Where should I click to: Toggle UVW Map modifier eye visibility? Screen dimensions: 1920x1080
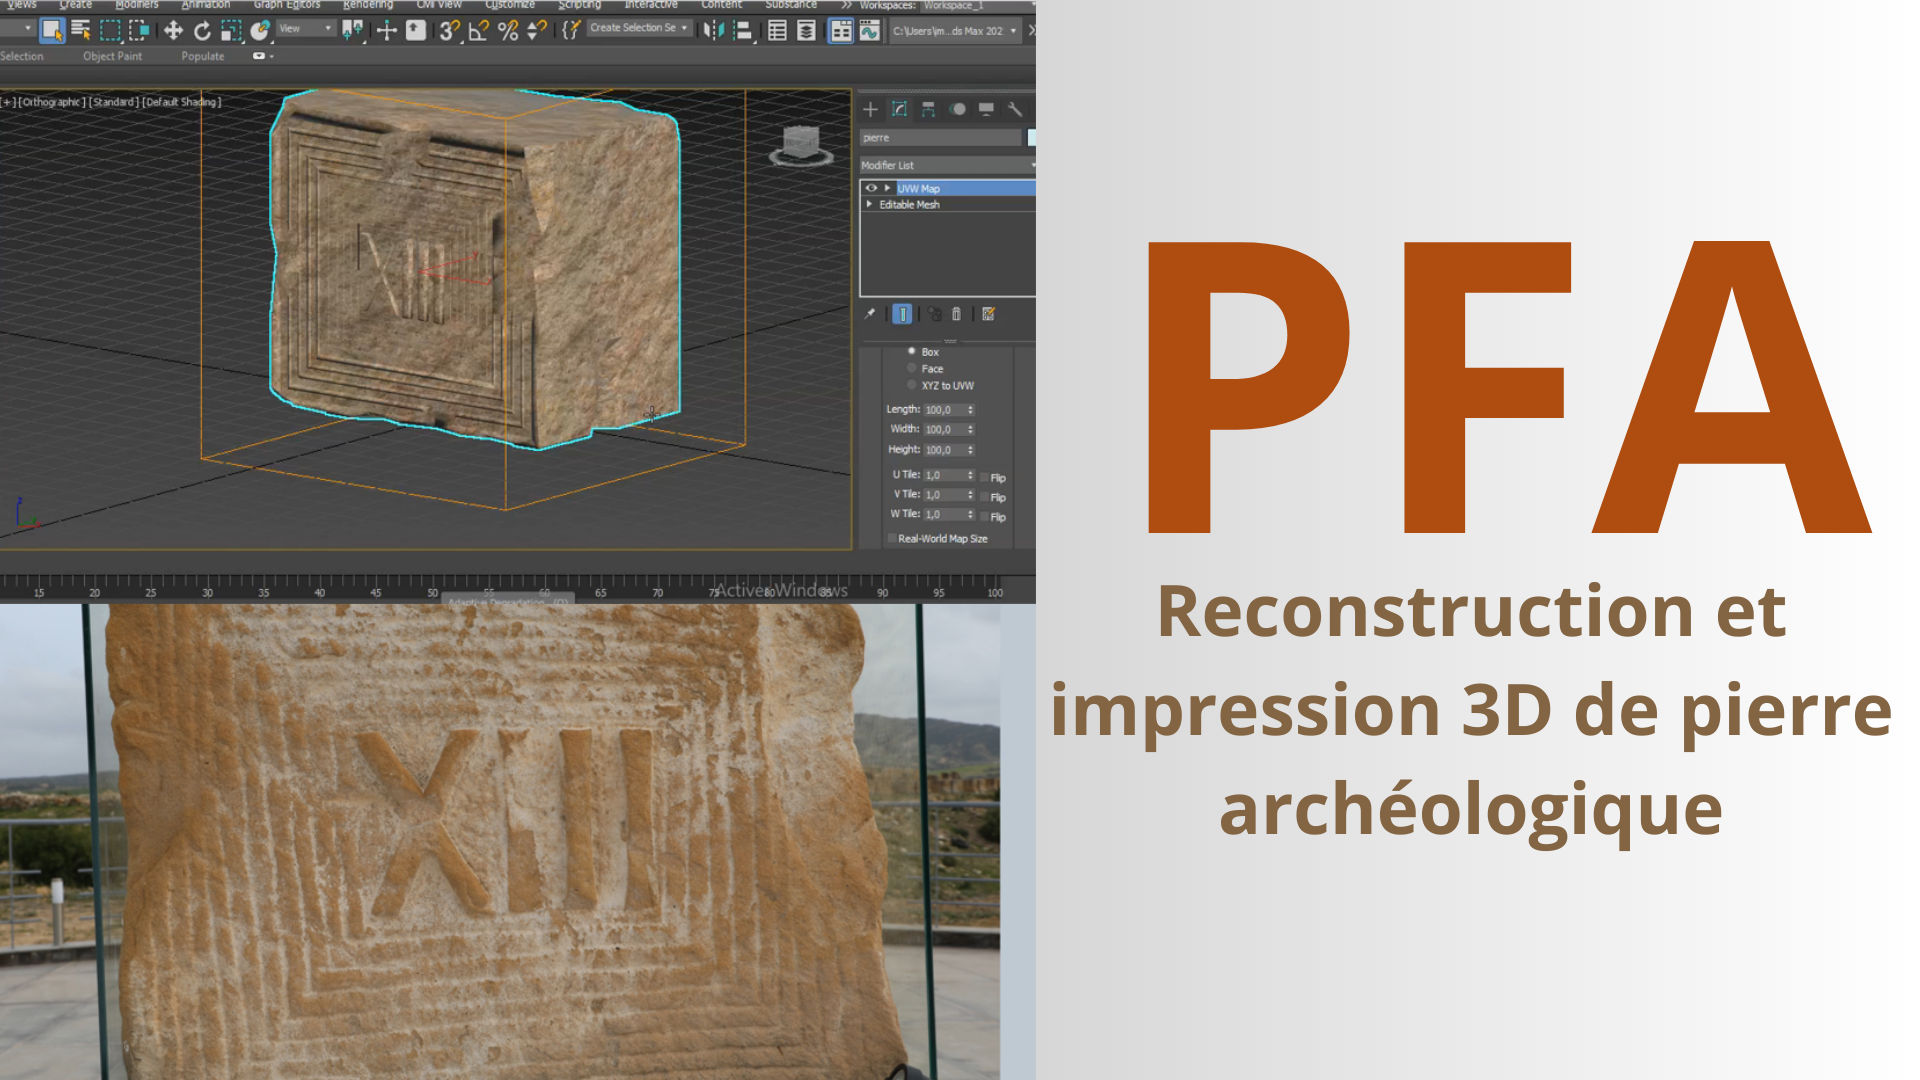[871, 188]
